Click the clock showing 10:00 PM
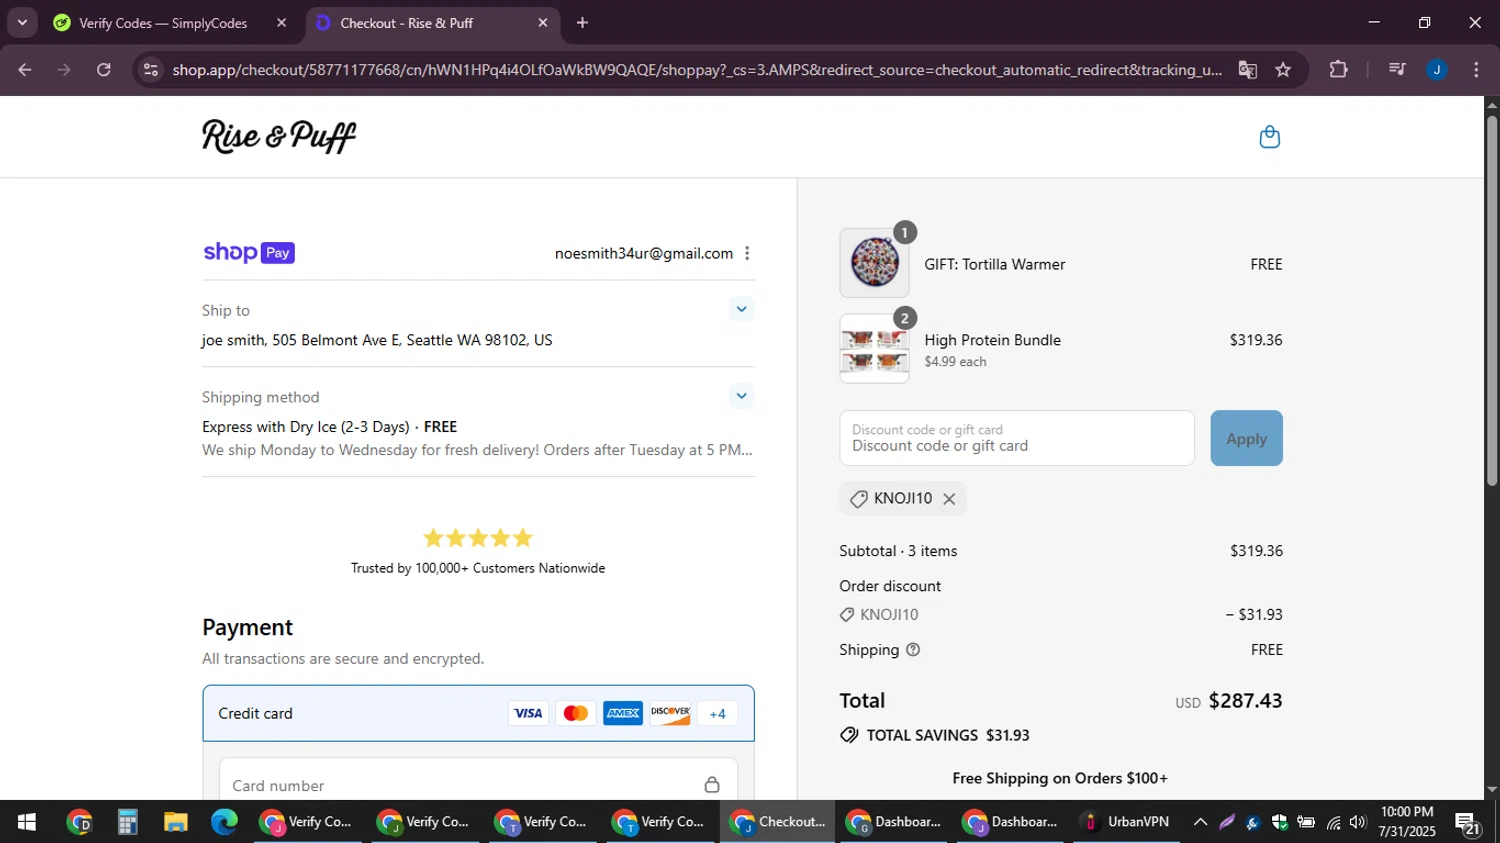This screenshot has width=1500, height=843. pyautogui.click(x=1407, y=812)
